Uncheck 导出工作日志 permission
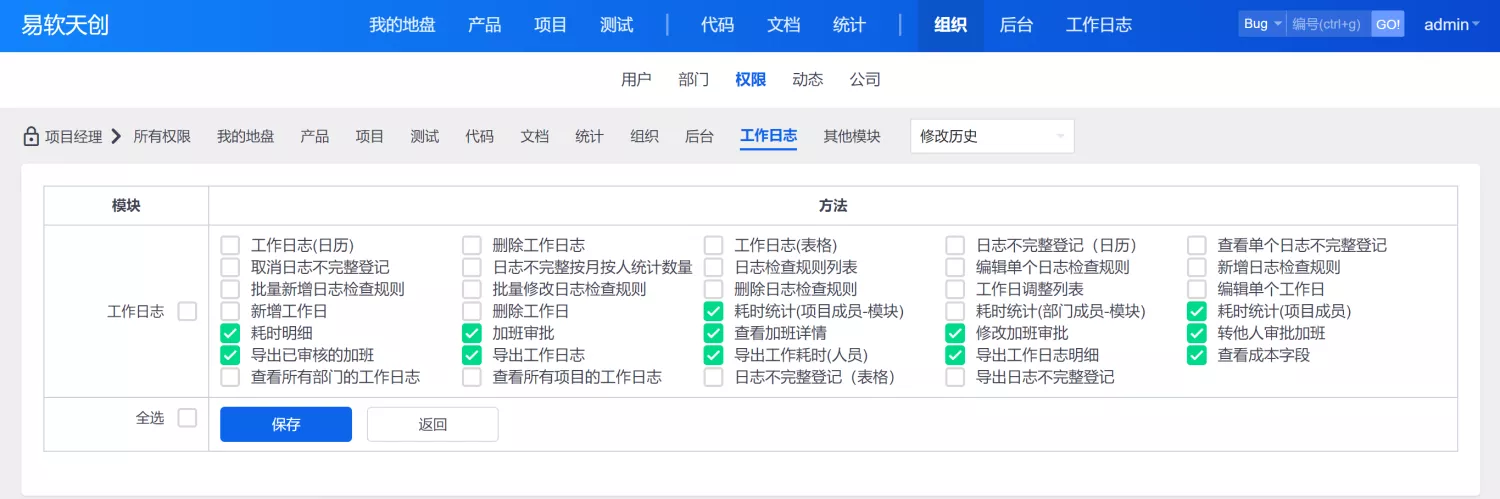This screenshot has width=1500, height=499. [x=472, y=355]
